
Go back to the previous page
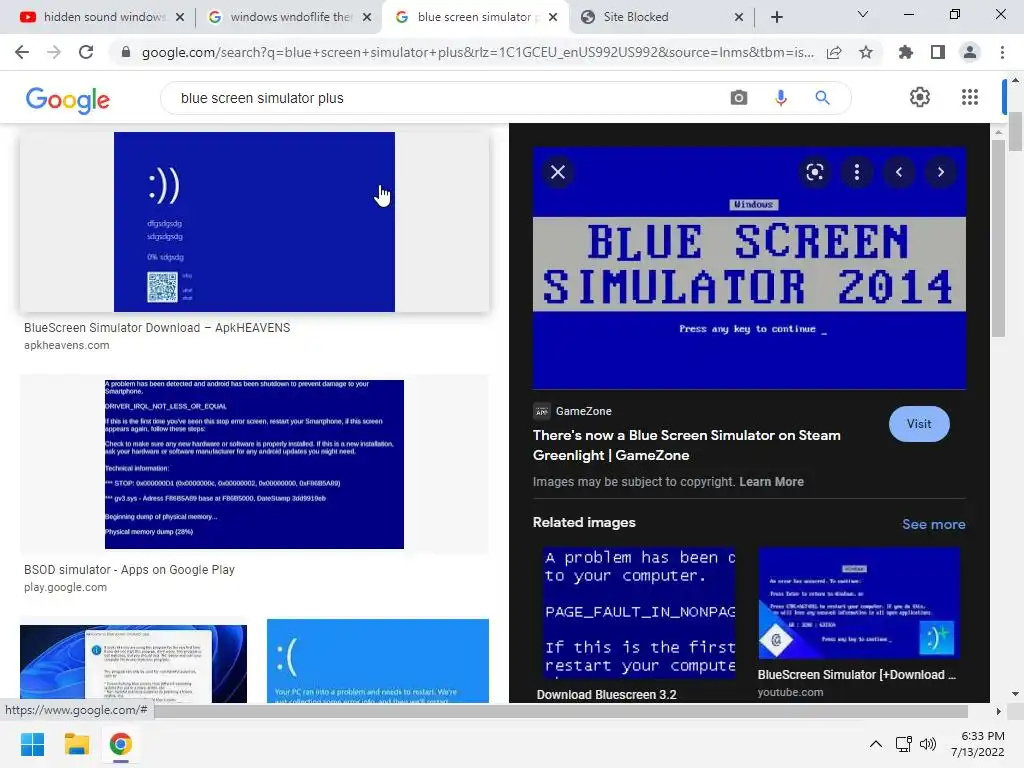pyautogui.click(x=22, y=52)
